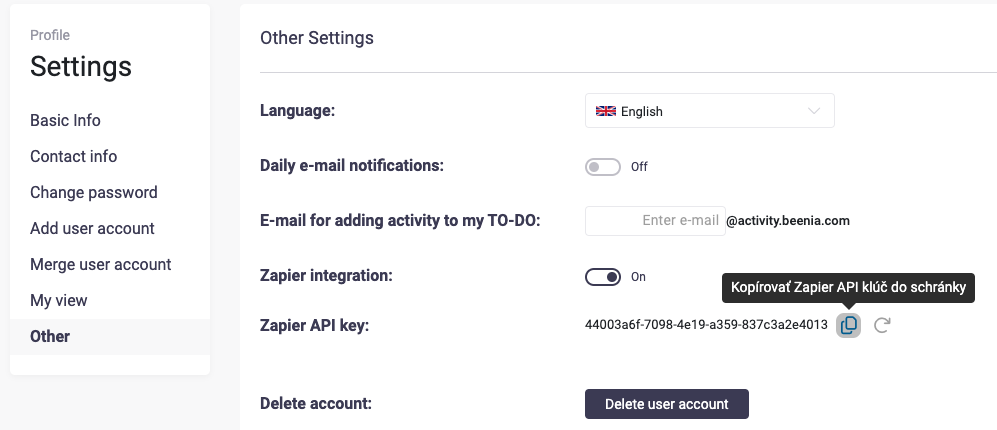Regenerate the Zapier API key
The width and height of the screenshot is (997, 430).
click(x=882, y=325)
